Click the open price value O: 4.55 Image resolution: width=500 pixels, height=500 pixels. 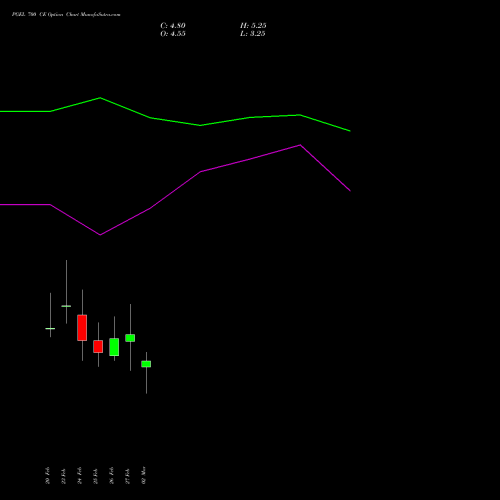173,34
